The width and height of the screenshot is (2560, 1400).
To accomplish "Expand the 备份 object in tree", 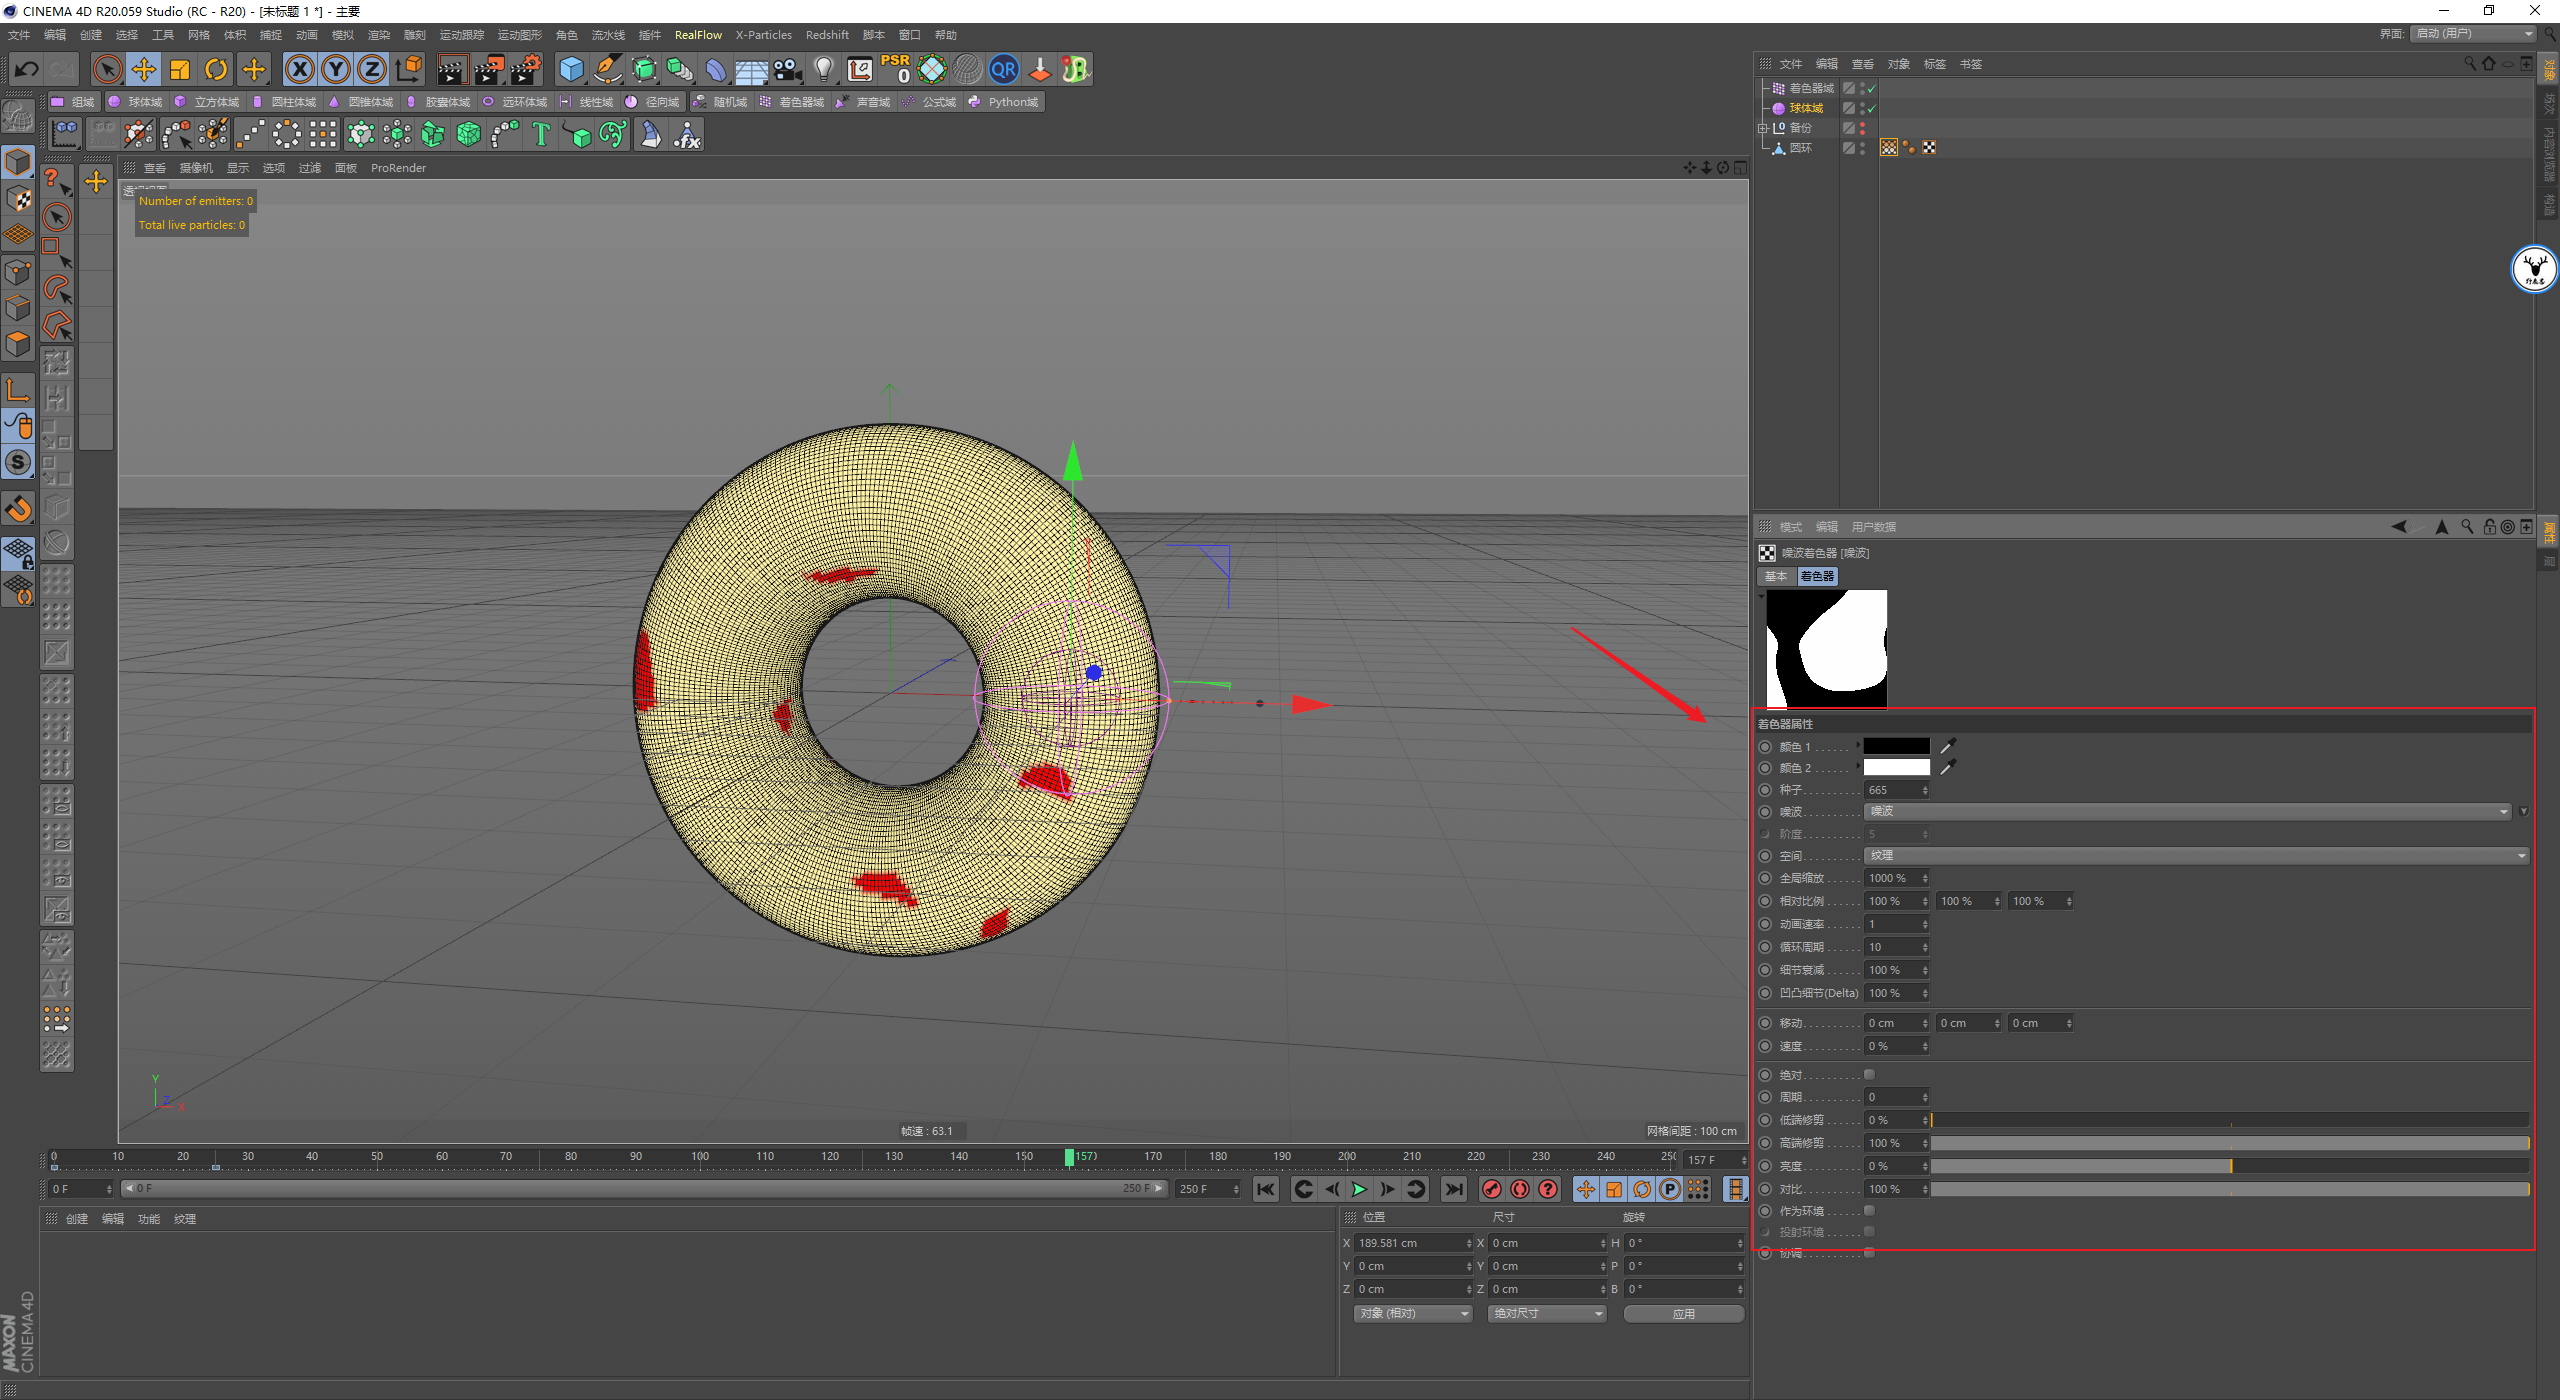I will point(1763,128).
